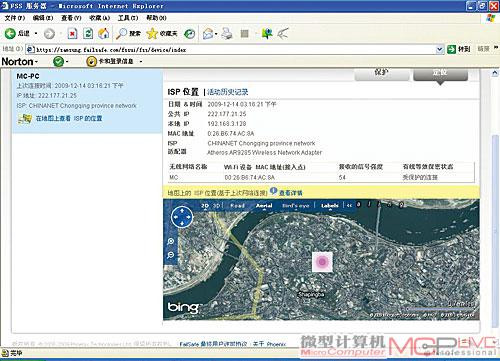
Task: Open the Edit menu
Action: point(43,18)
